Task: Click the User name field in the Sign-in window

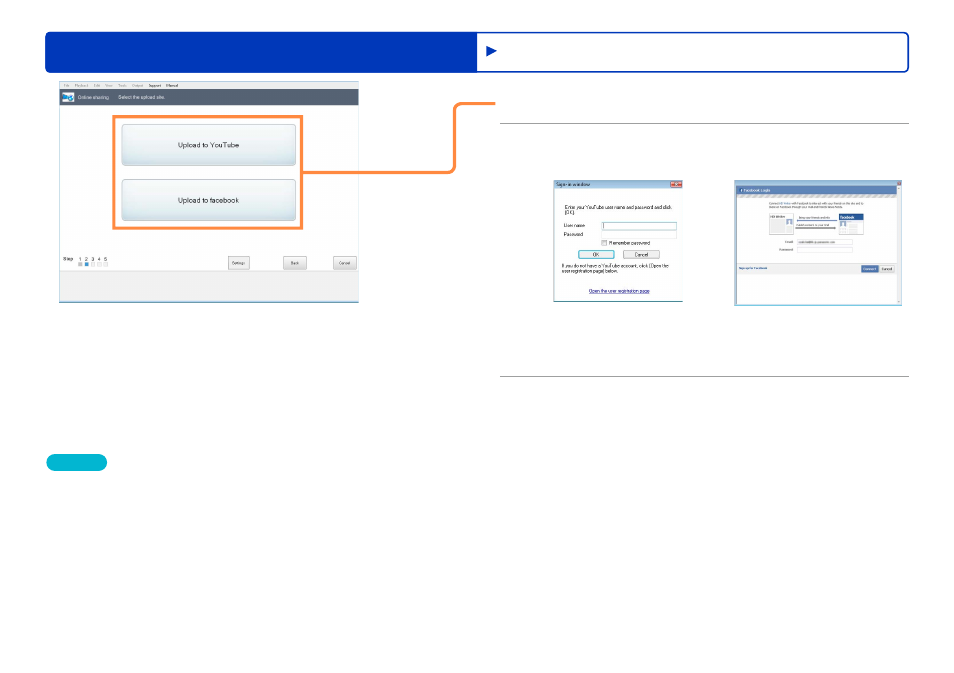Action: [x=639, y=226]
